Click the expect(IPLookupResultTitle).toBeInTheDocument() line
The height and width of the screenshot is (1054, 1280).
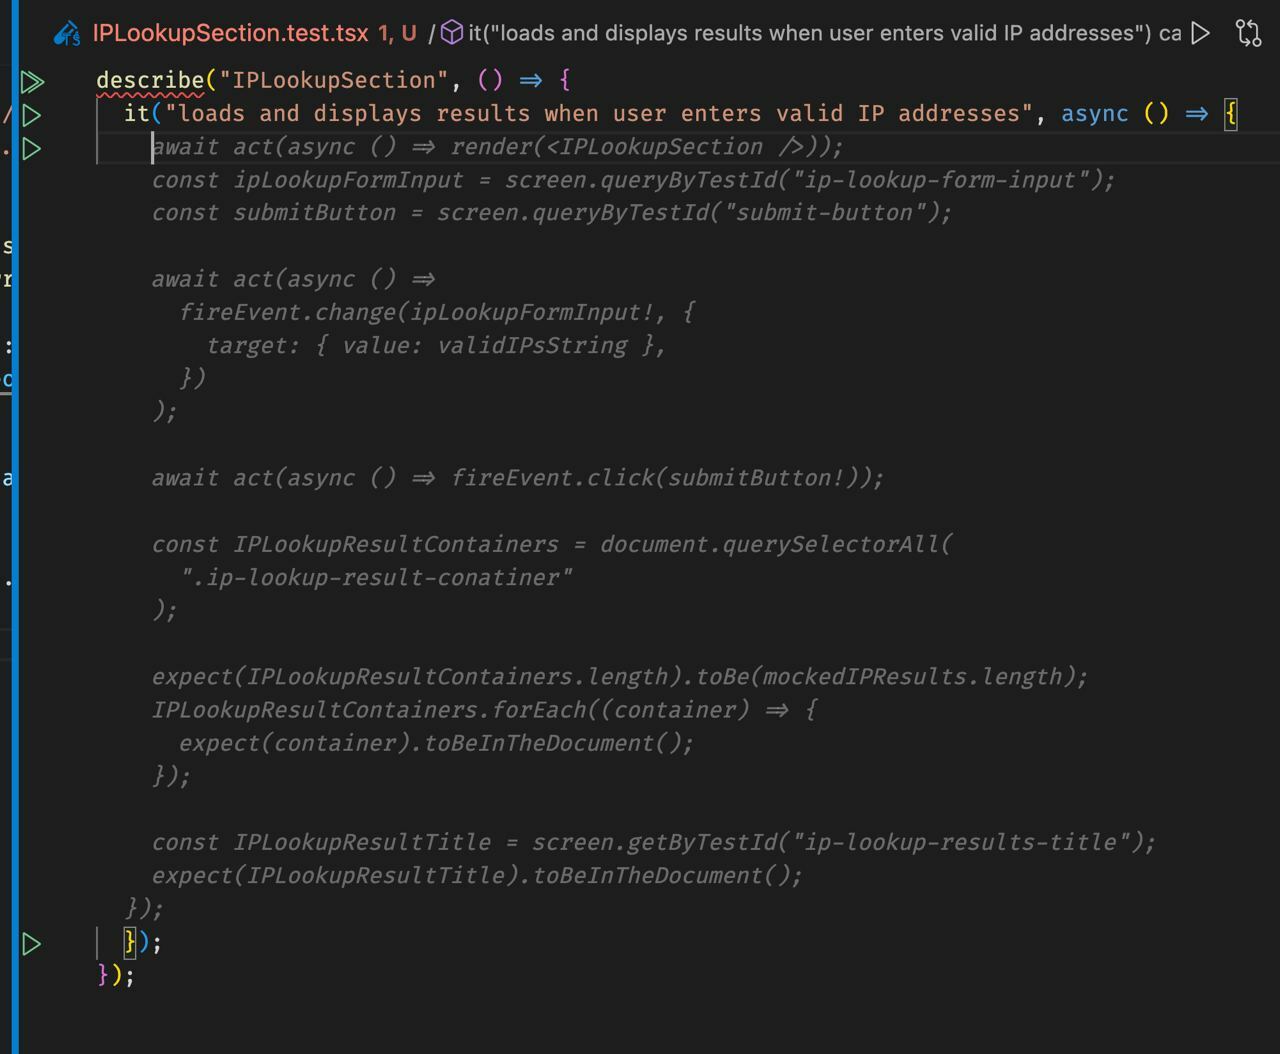477,875
